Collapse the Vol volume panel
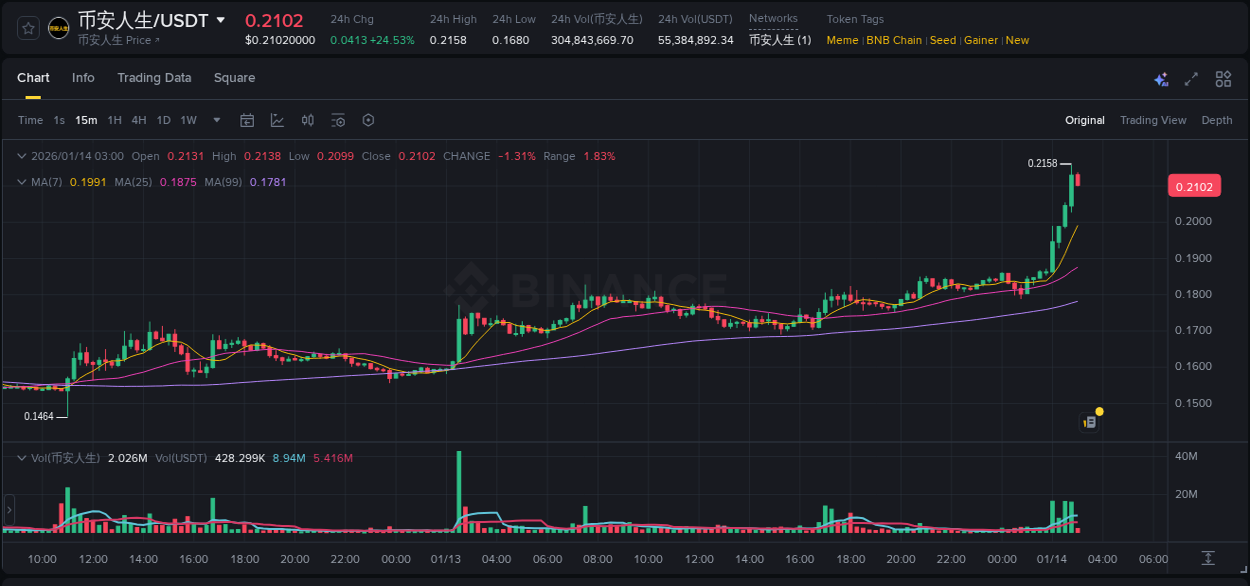The image size is (1250, 586). [x=22, y=456]
